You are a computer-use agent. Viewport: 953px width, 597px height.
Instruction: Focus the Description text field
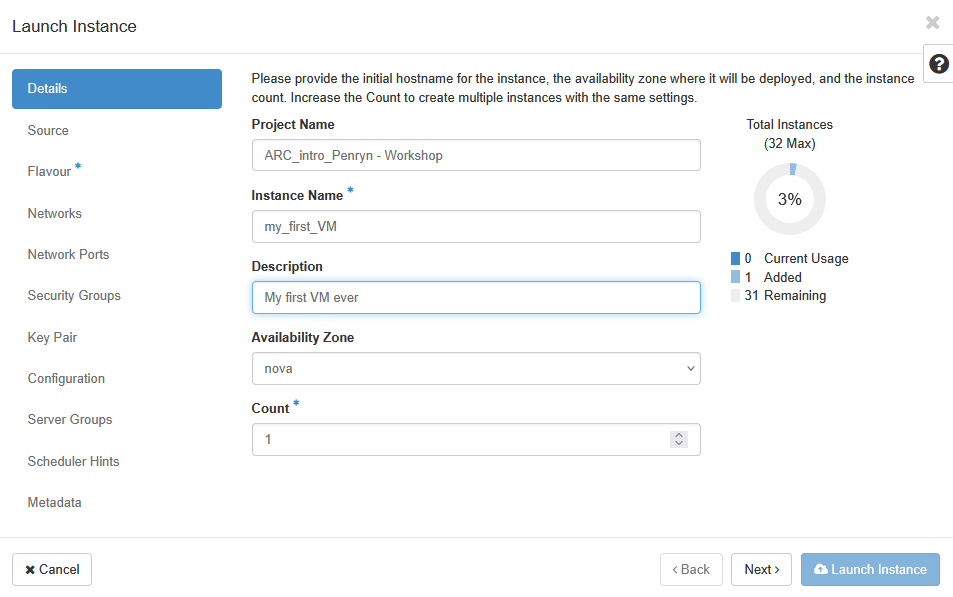pos(476,297)
